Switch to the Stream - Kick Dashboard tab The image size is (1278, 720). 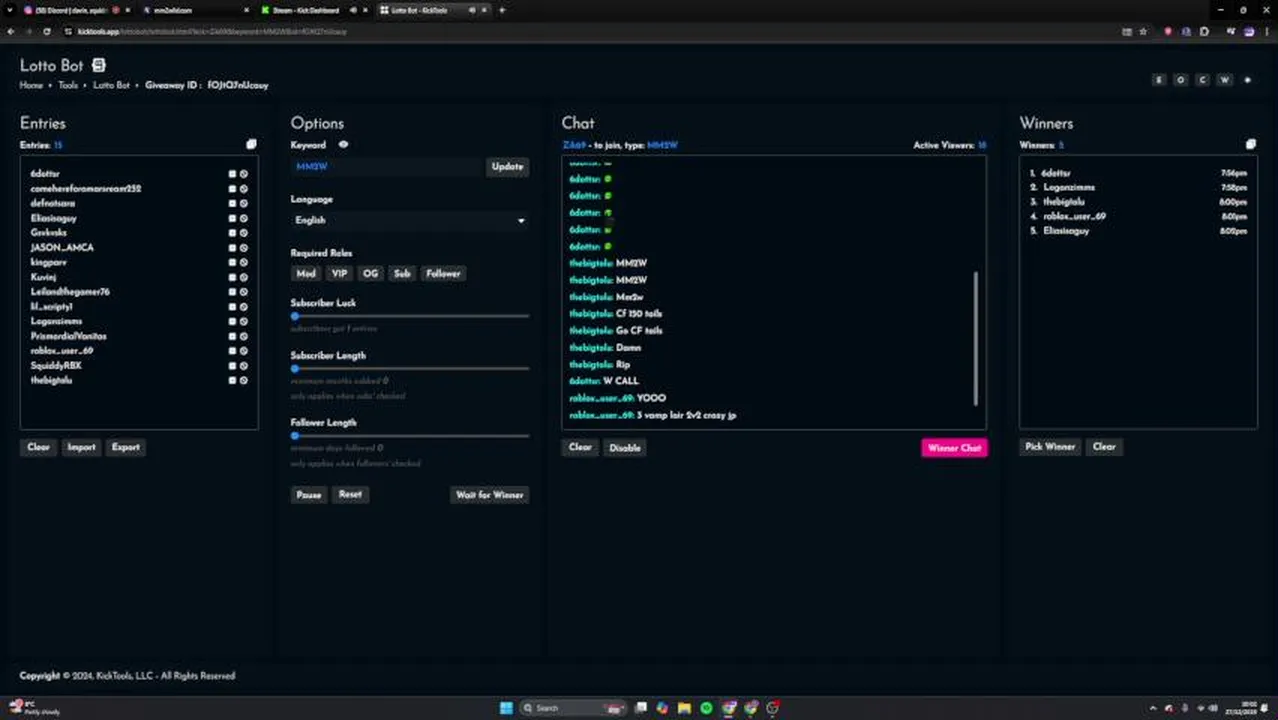coord(312,10)
